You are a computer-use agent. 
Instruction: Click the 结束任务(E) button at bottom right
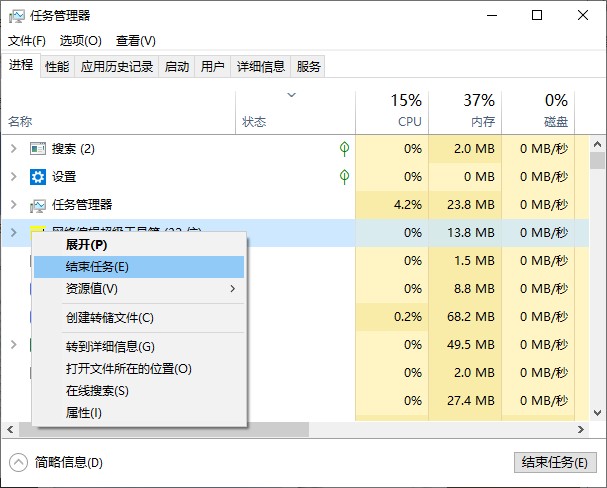point(555,462)
